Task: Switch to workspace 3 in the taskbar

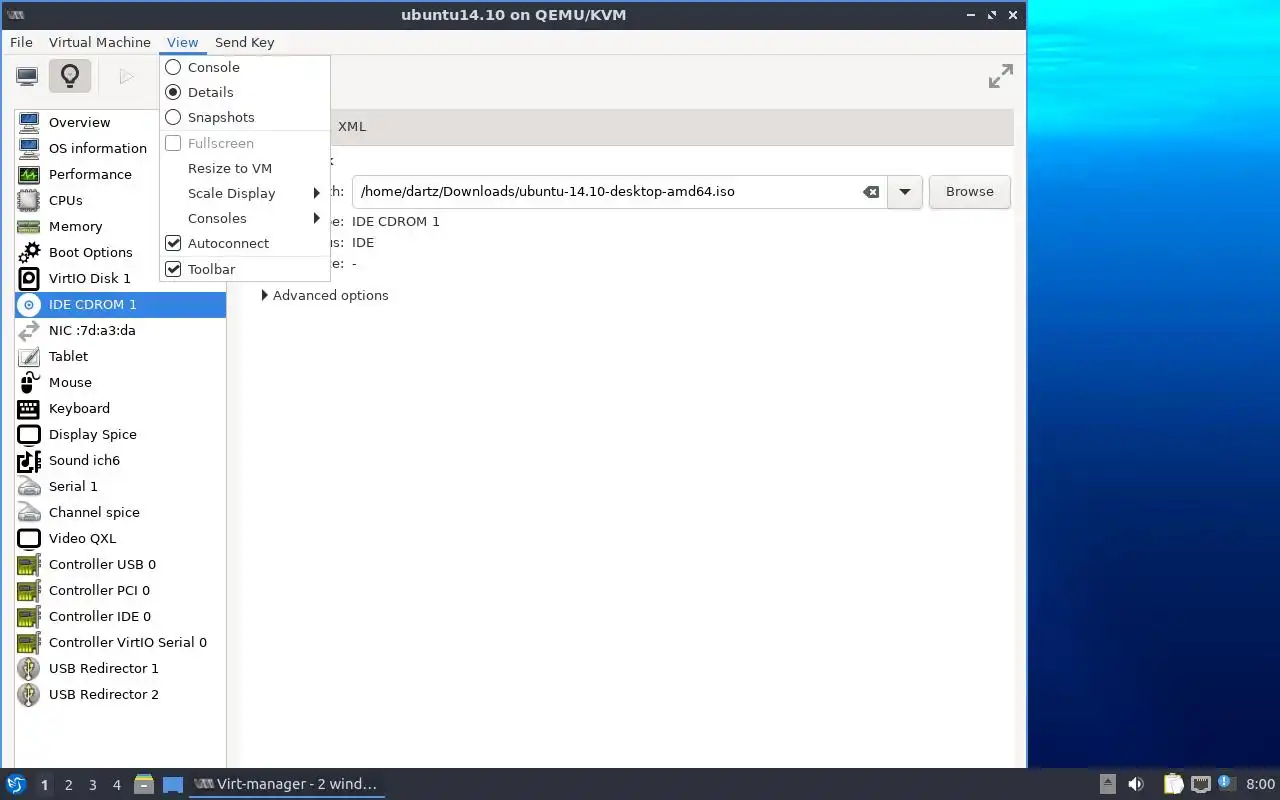Action: click(92, 785)
